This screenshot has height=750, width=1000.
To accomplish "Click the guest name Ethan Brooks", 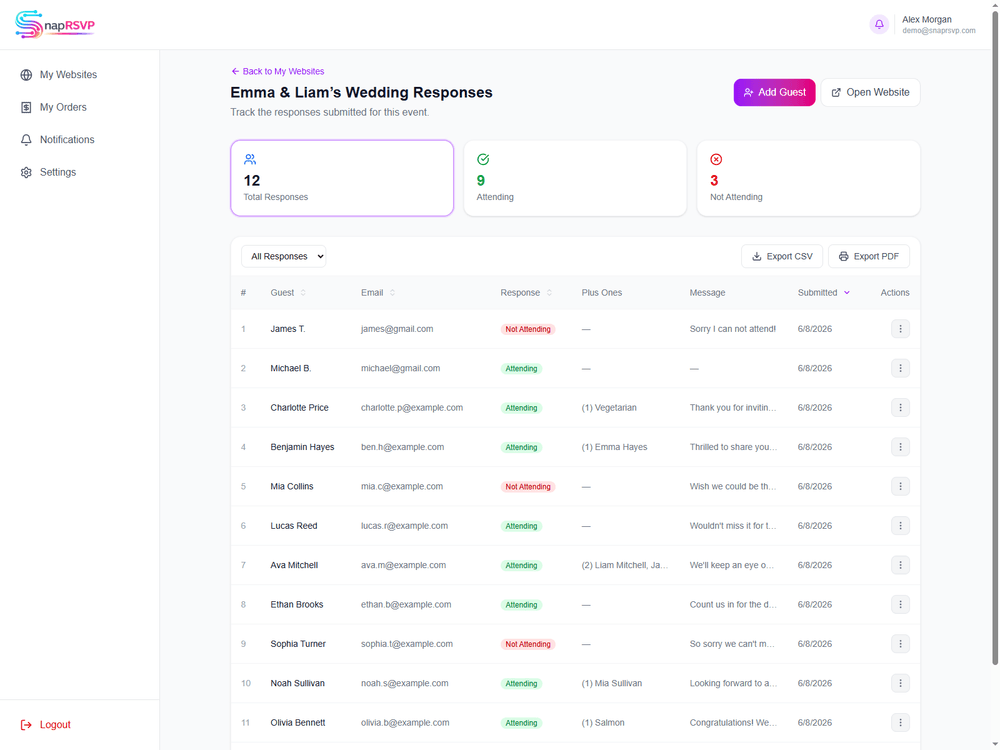I will pyautogui.click(x=297, y=605).
